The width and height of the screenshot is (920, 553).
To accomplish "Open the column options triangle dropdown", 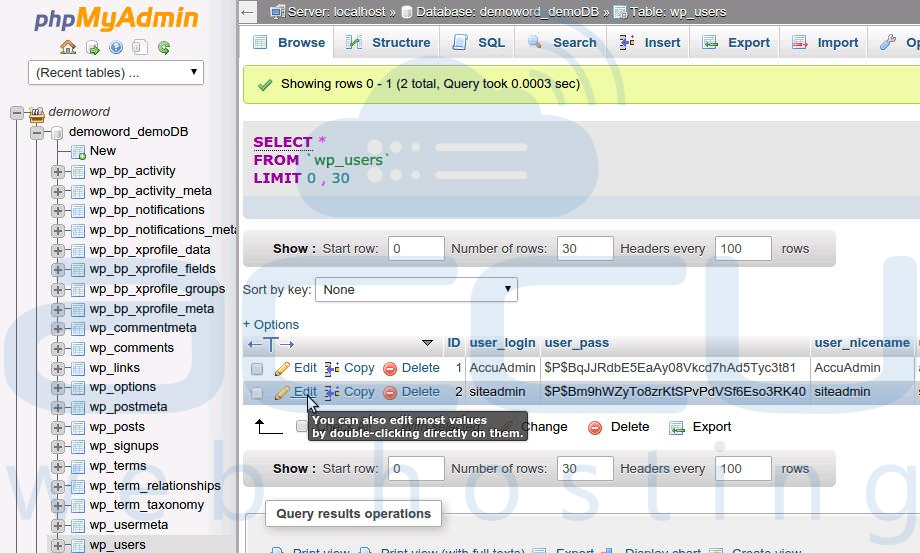I will click(427, 343).
